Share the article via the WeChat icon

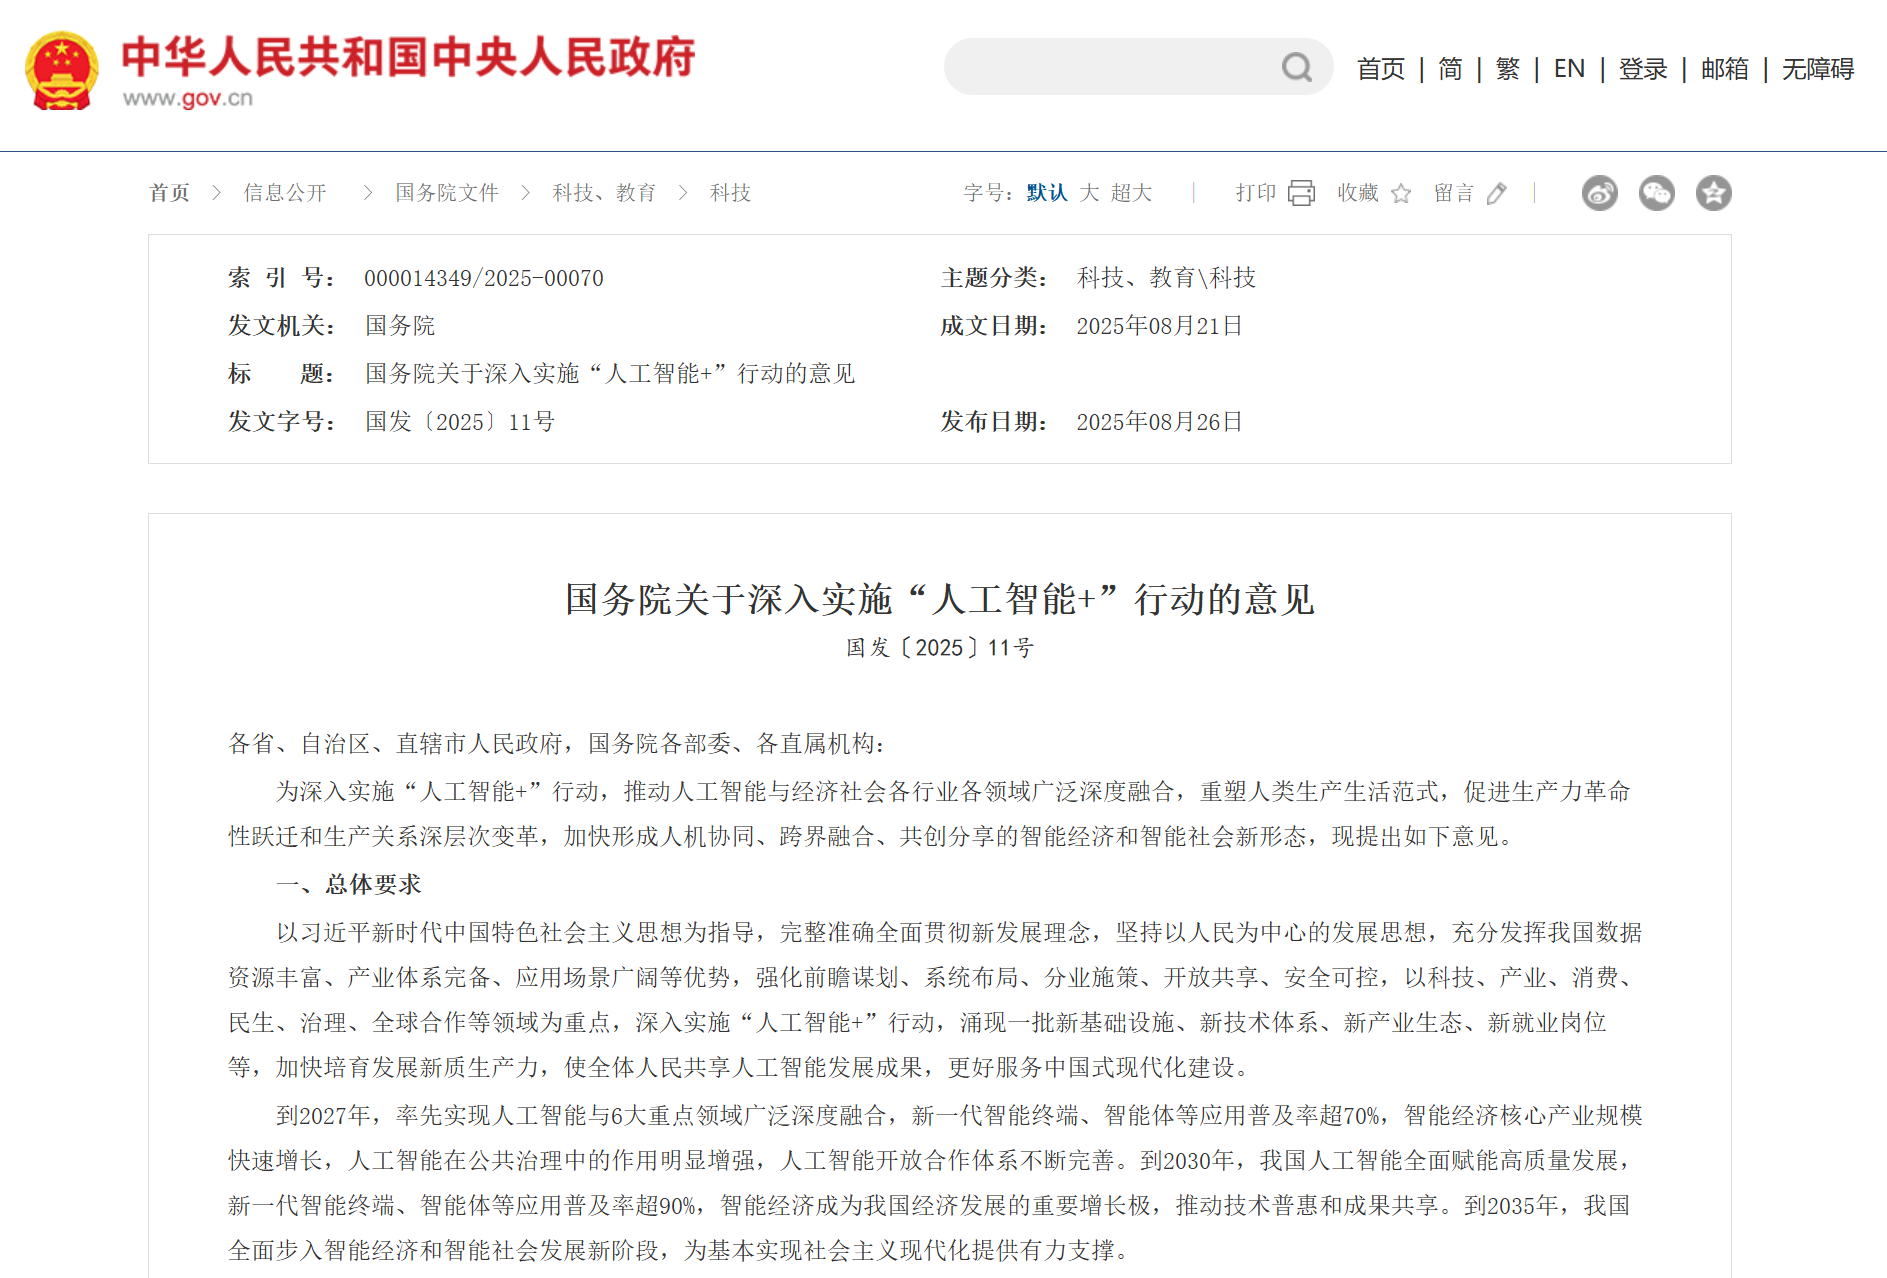point(1656,193)
